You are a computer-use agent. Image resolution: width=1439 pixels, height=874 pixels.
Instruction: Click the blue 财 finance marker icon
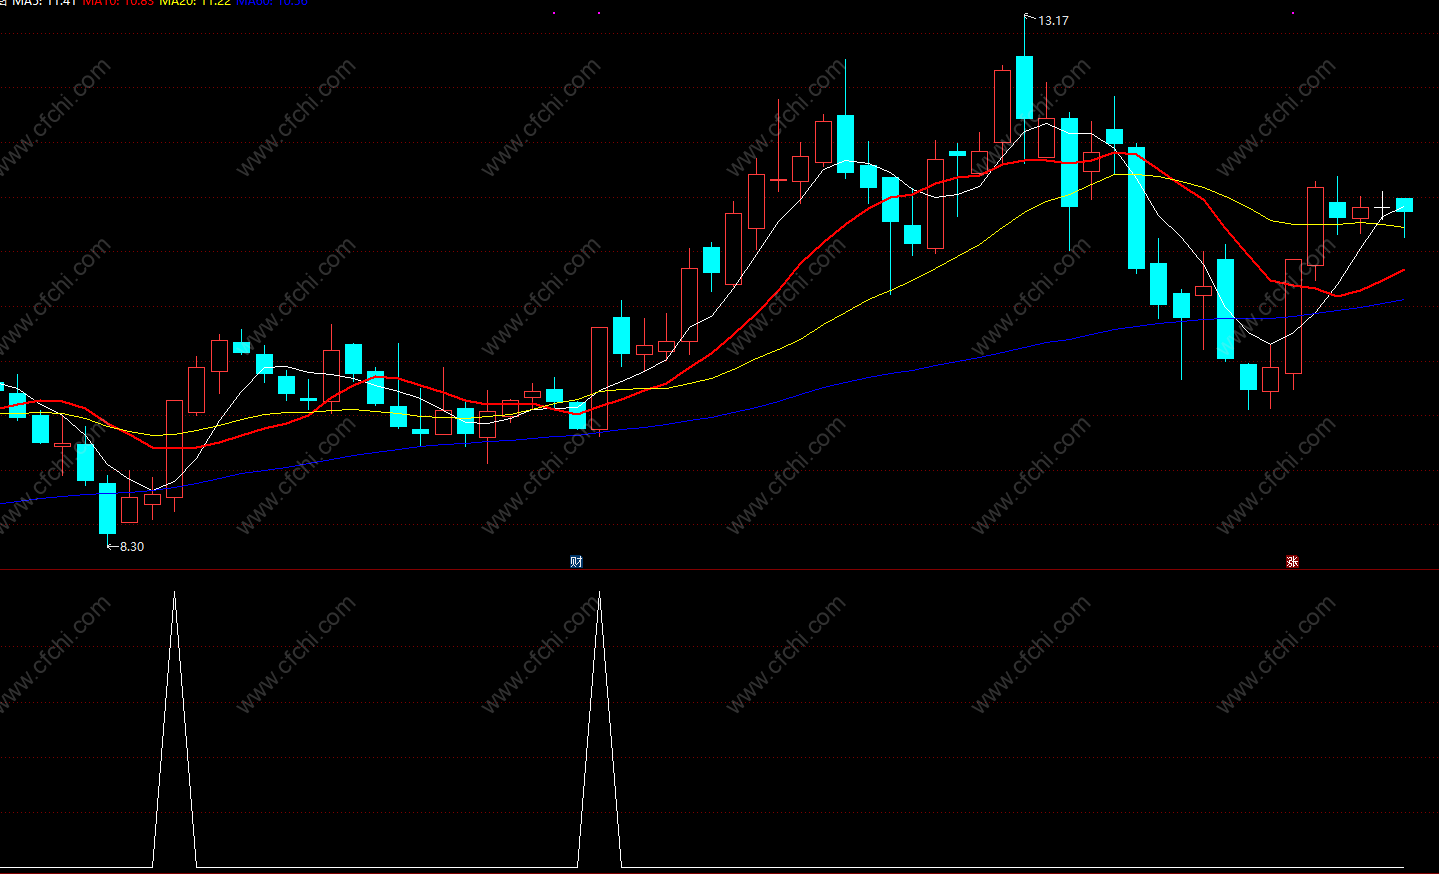tap(576, 562)
